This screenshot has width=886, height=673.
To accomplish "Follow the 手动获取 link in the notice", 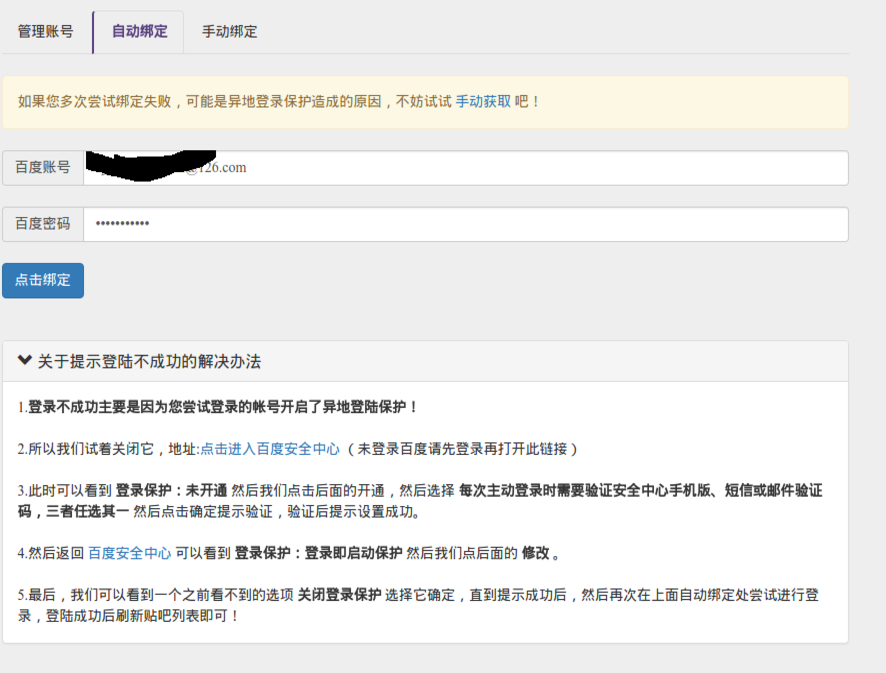I will (x=483, y=102).
